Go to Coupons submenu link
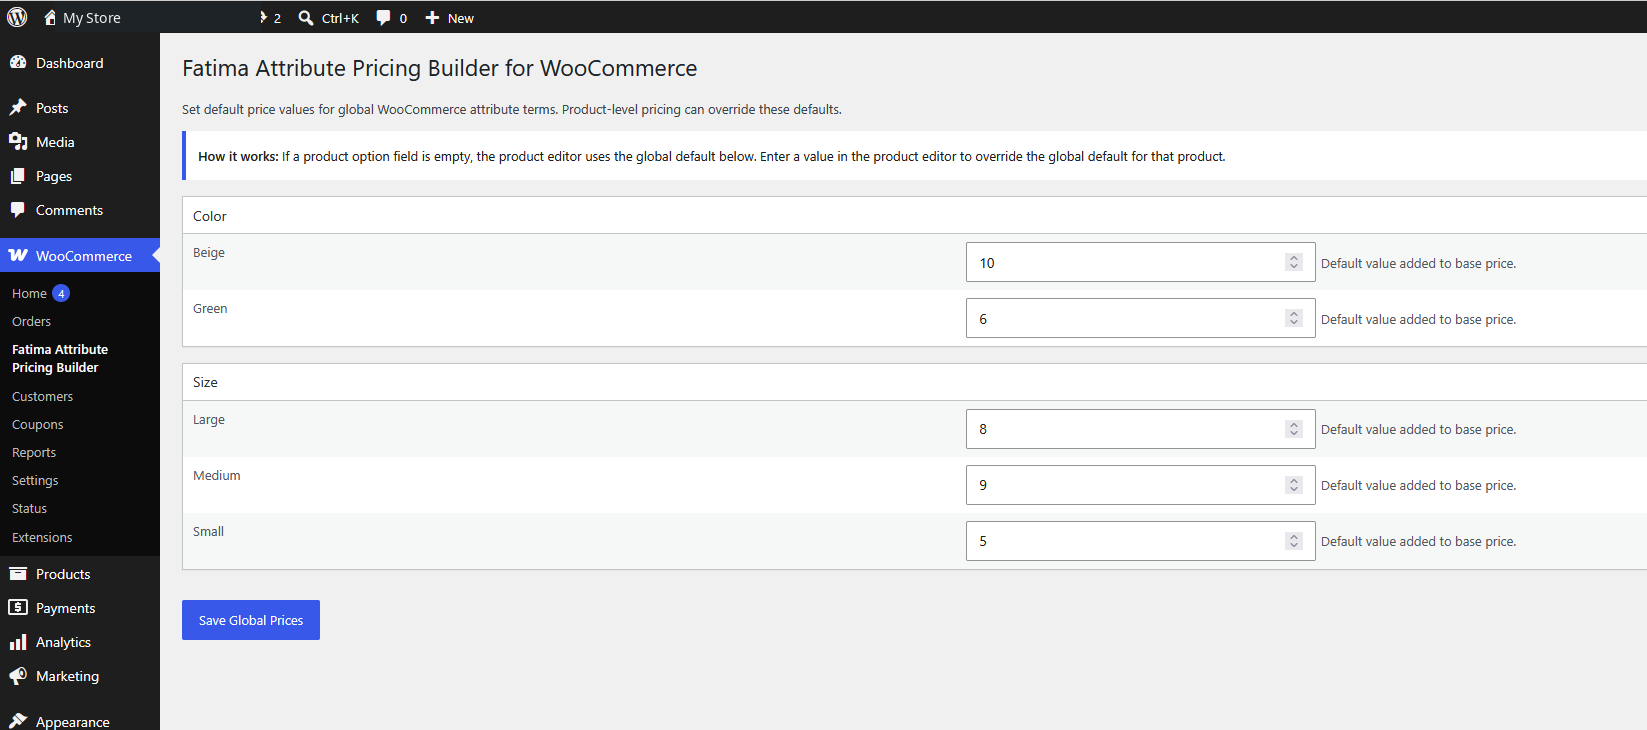 pyautogui.click(x=37, y=424)
